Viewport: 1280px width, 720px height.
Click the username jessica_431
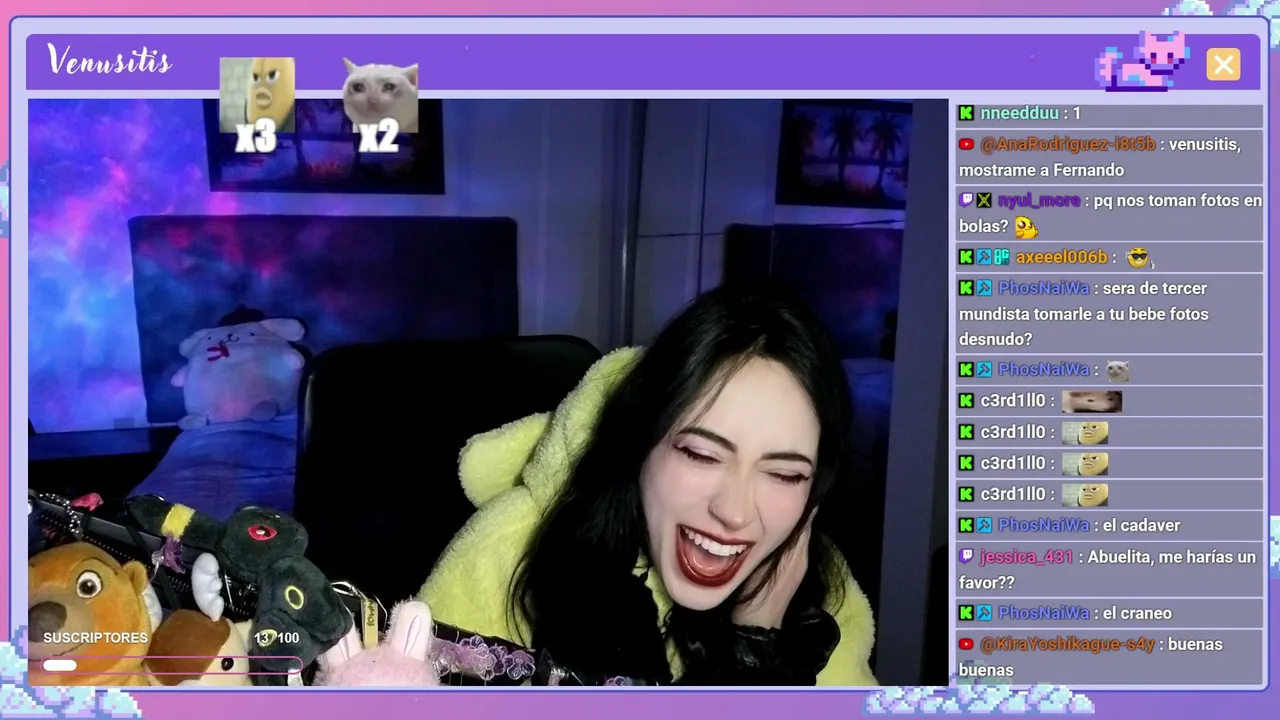[1027, 557]
